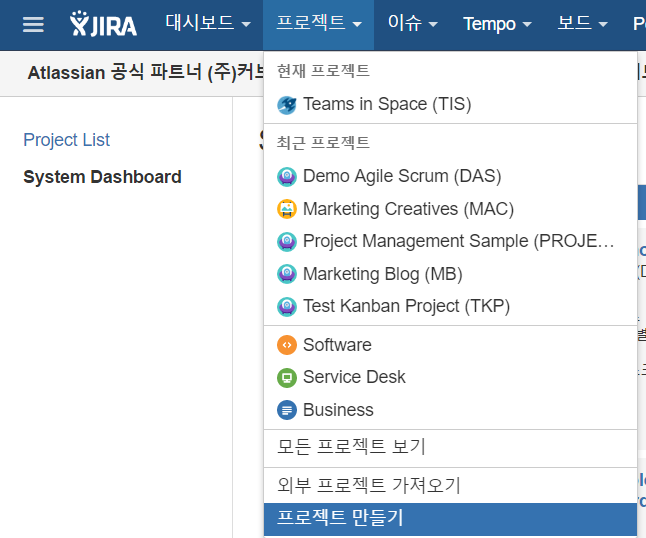Click the JIRA logo

tap(103, 24)
